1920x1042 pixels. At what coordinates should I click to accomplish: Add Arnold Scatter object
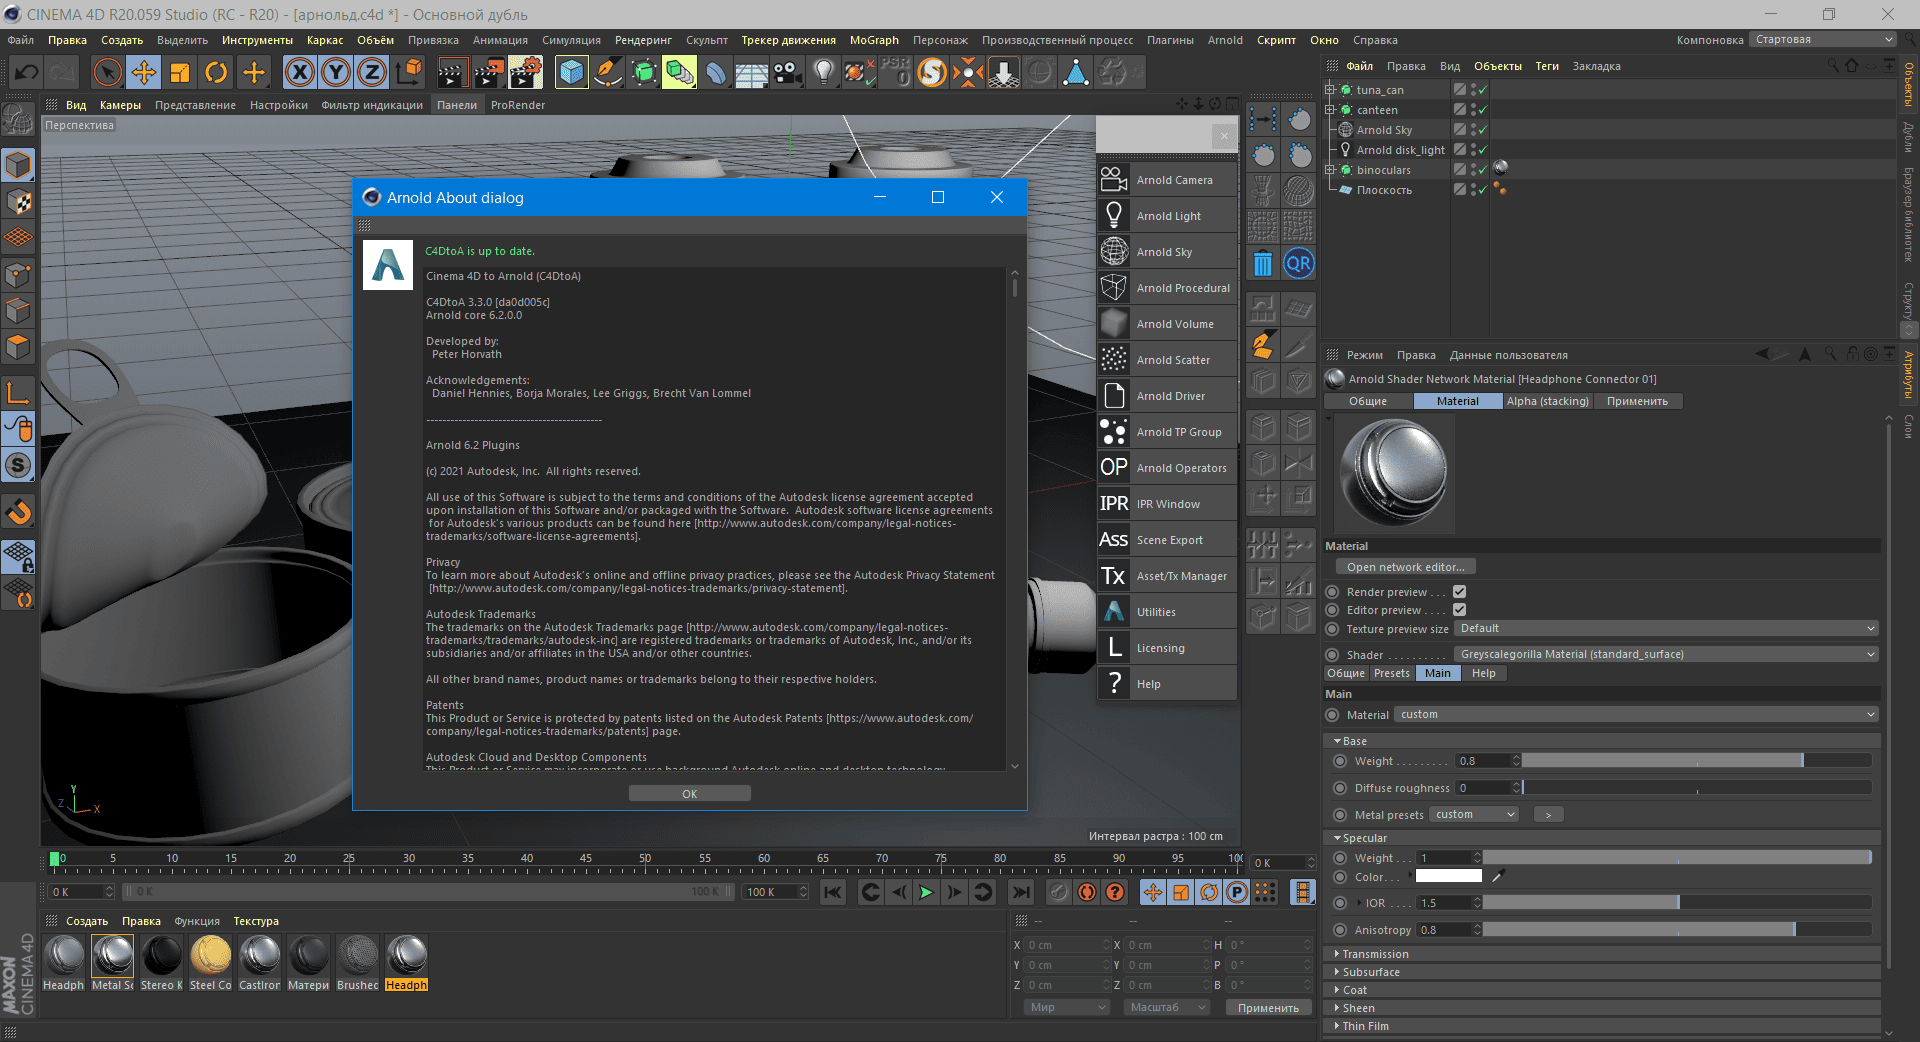click(x=1167, y=360)
